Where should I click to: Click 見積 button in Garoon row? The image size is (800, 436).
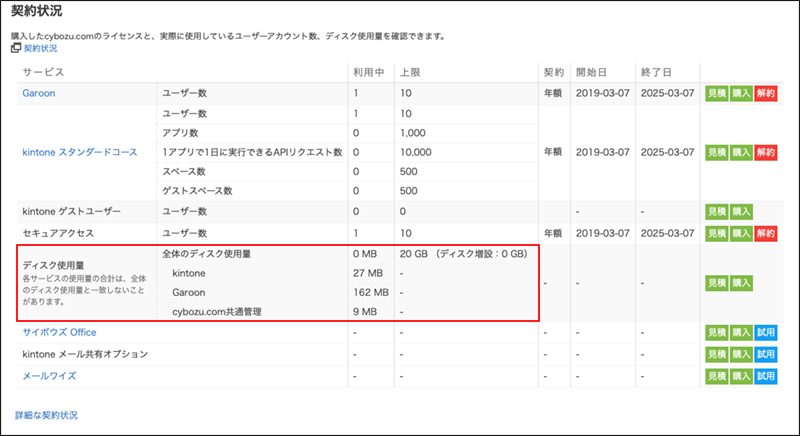716,93
